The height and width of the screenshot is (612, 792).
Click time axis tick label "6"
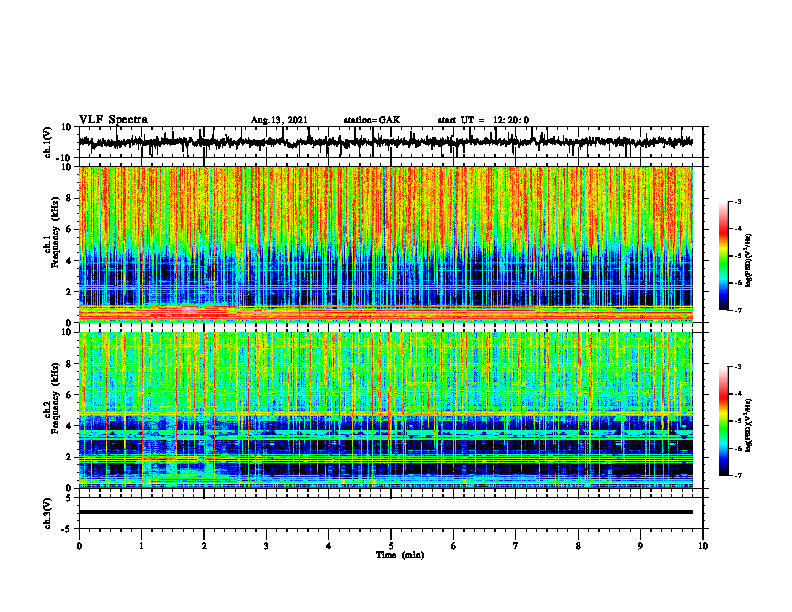pos(454,546)
